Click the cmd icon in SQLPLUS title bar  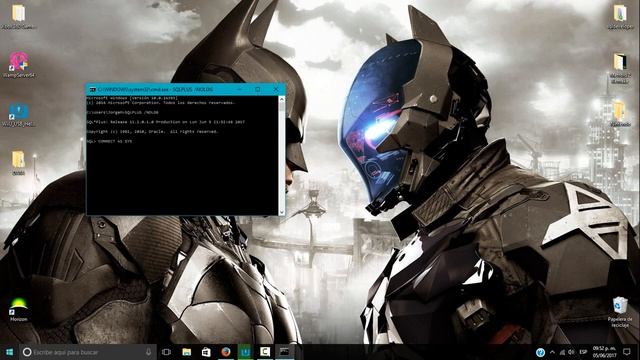pos(93,89)
